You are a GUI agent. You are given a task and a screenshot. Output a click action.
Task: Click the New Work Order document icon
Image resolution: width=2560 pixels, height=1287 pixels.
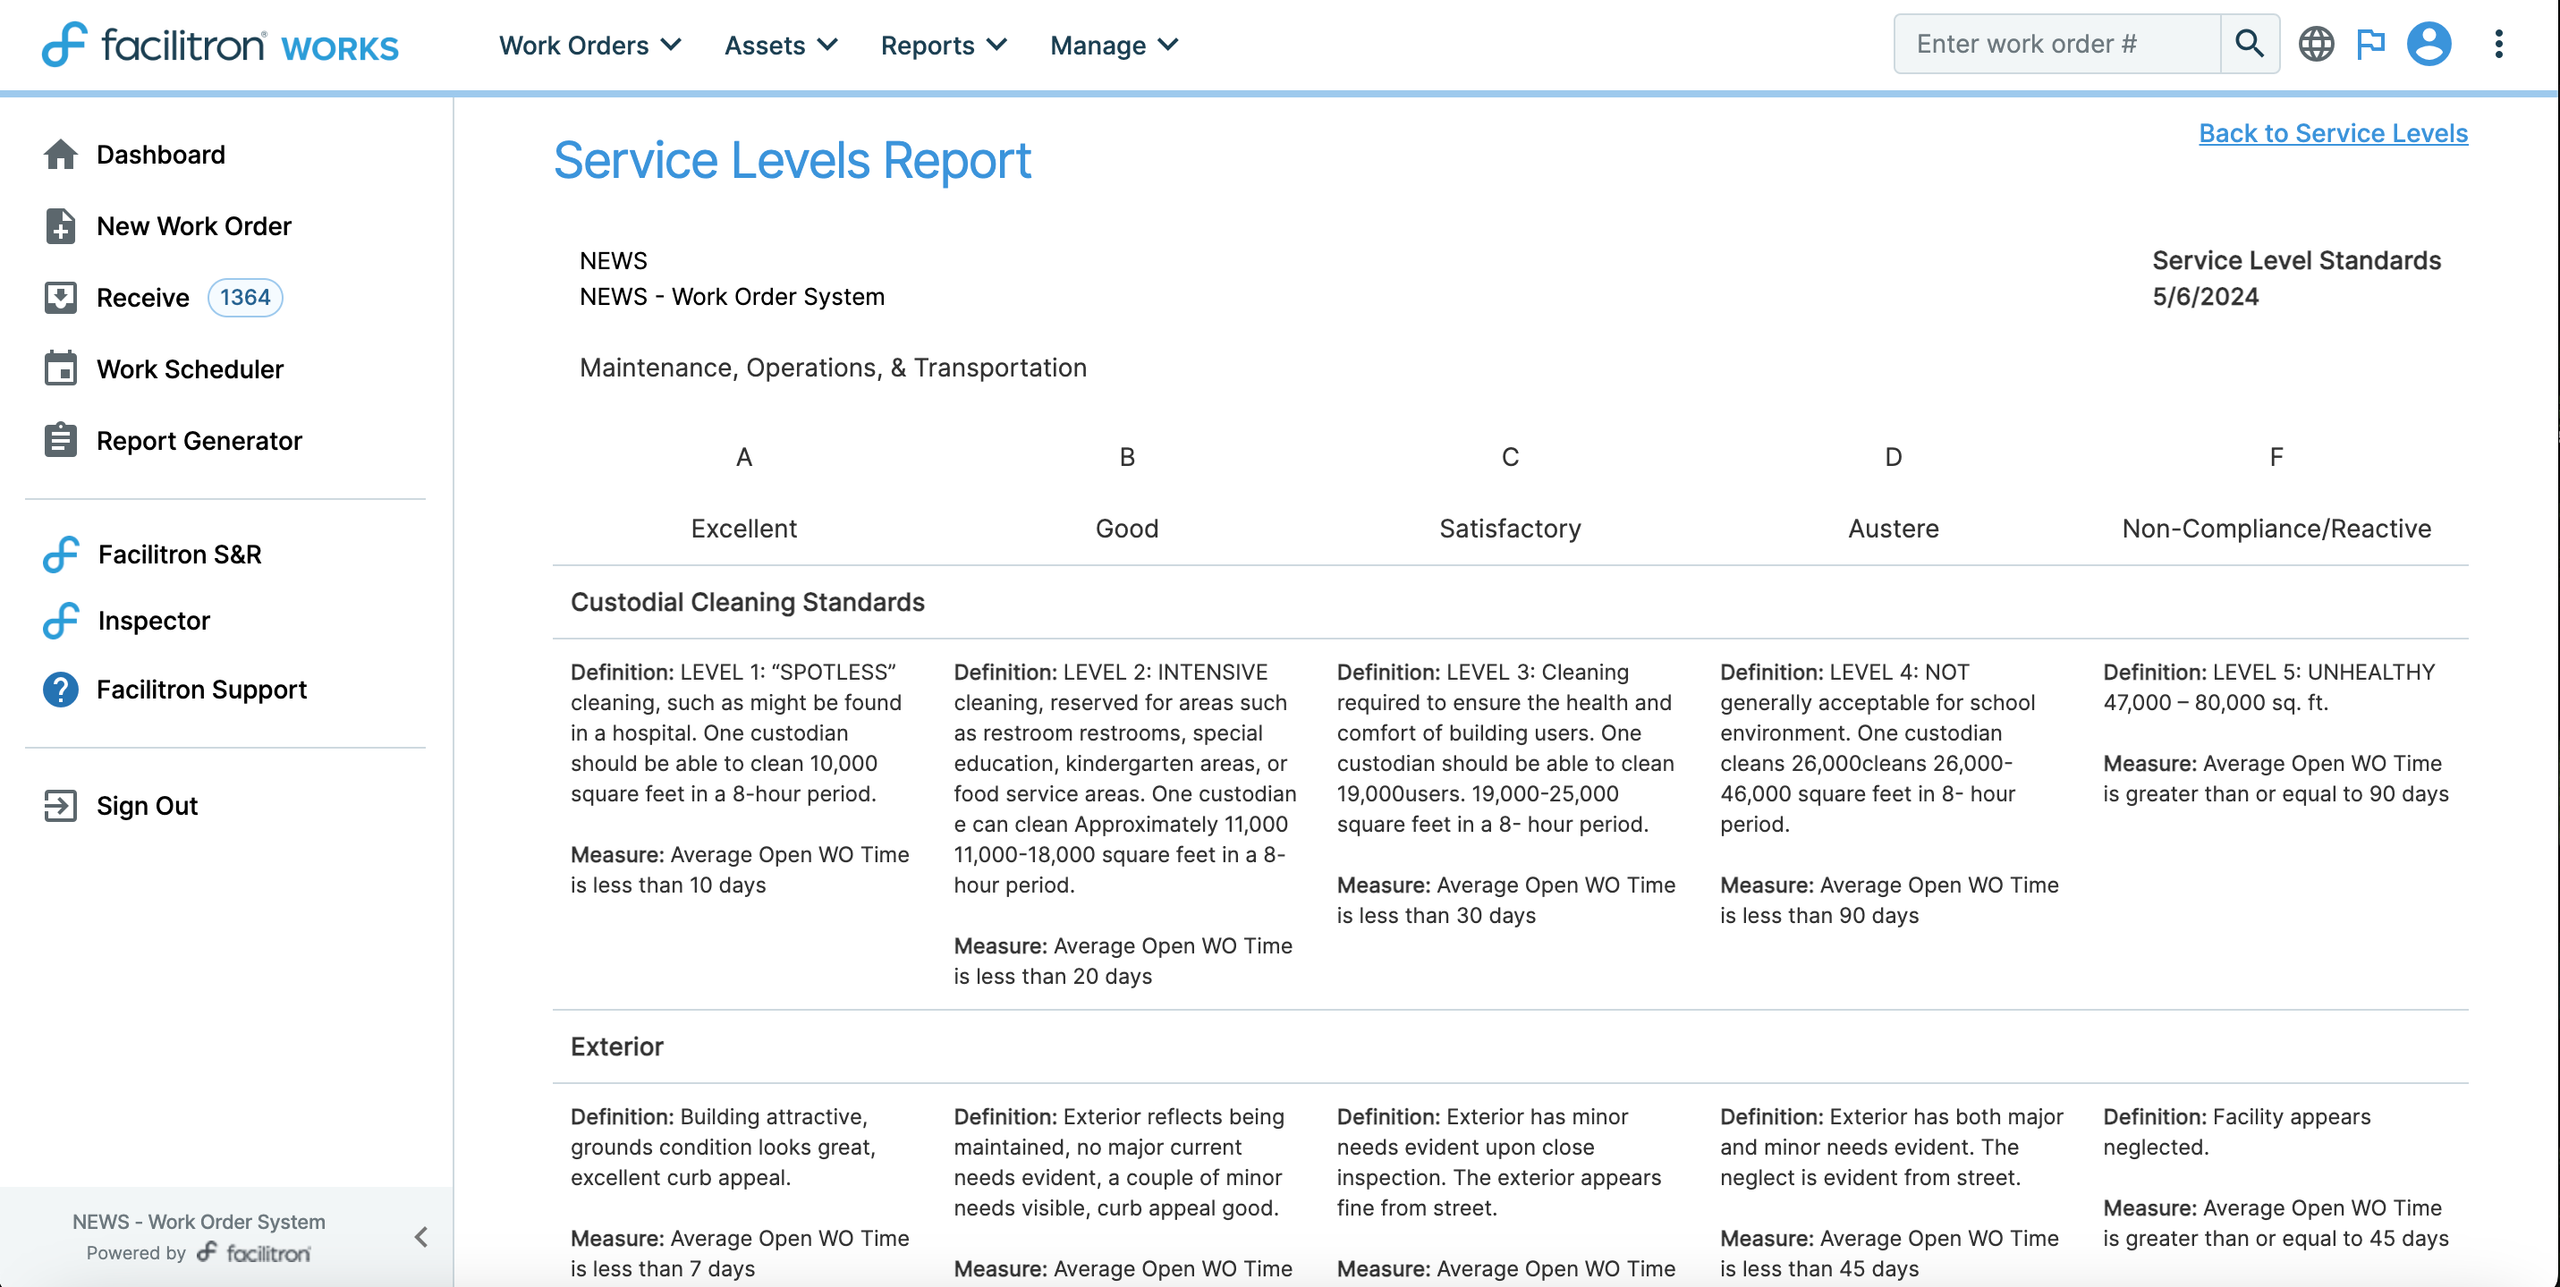[60, 226]
